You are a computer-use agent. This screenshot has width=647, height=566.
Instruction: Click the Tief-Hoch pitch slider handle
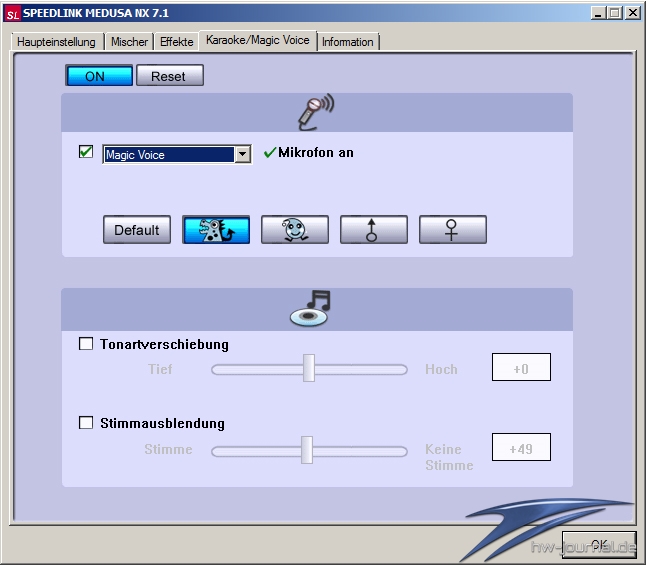click(309, 368)
